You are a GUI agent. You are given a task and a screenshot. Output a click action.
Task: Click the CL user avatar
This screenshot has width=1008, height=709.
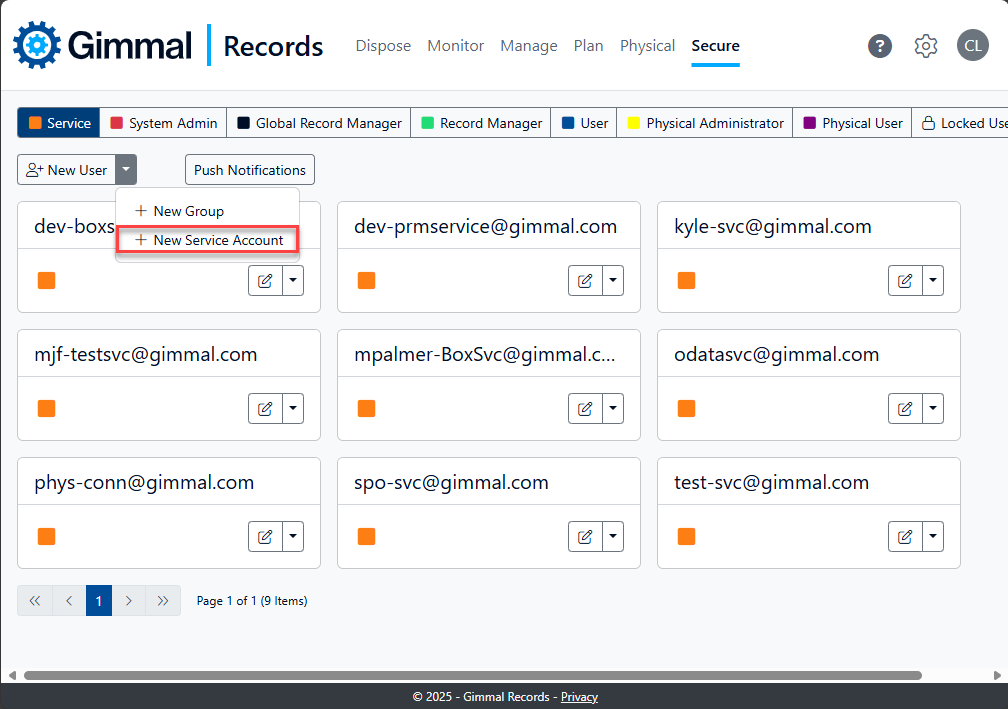(972, 46)
